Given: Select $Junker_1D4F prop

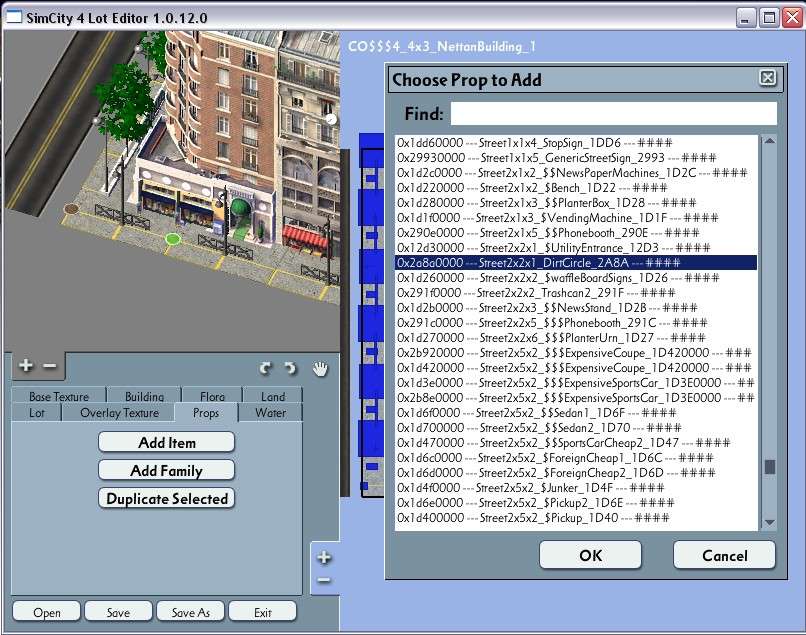Looking at the screenshot, I should (x=576, y=487).
